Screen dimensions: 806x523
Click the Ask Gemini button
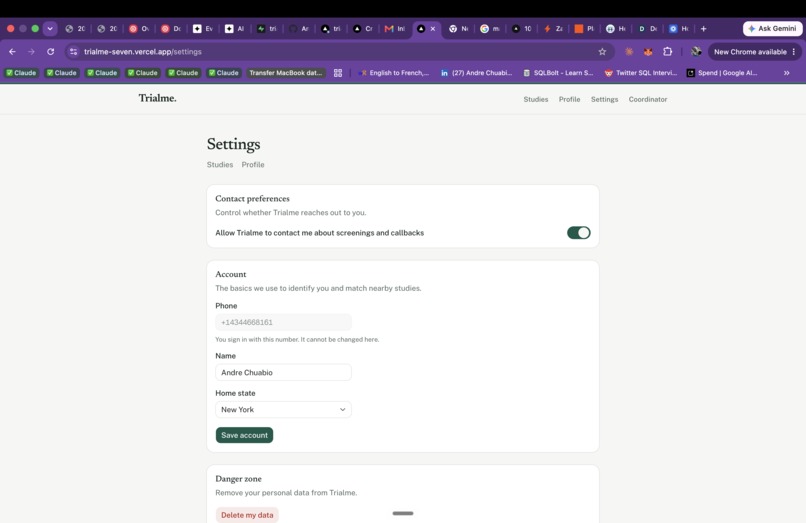(773, 29)
